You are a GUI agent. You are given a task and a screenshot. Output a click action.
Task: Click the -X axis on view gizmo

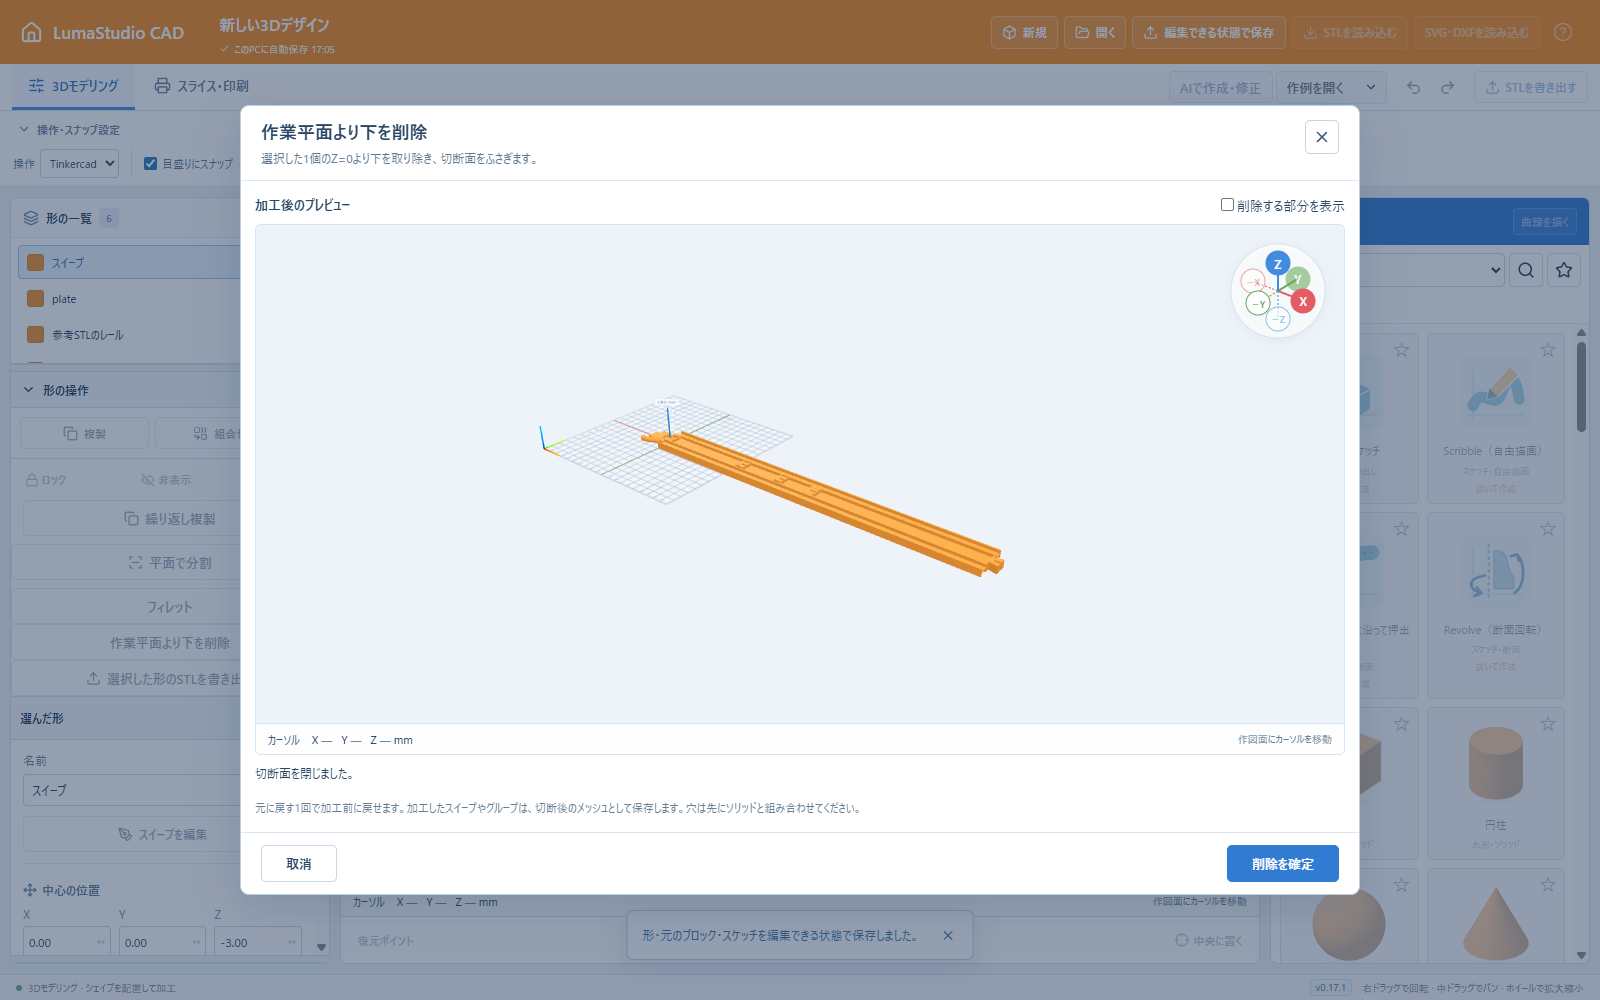1253,282
